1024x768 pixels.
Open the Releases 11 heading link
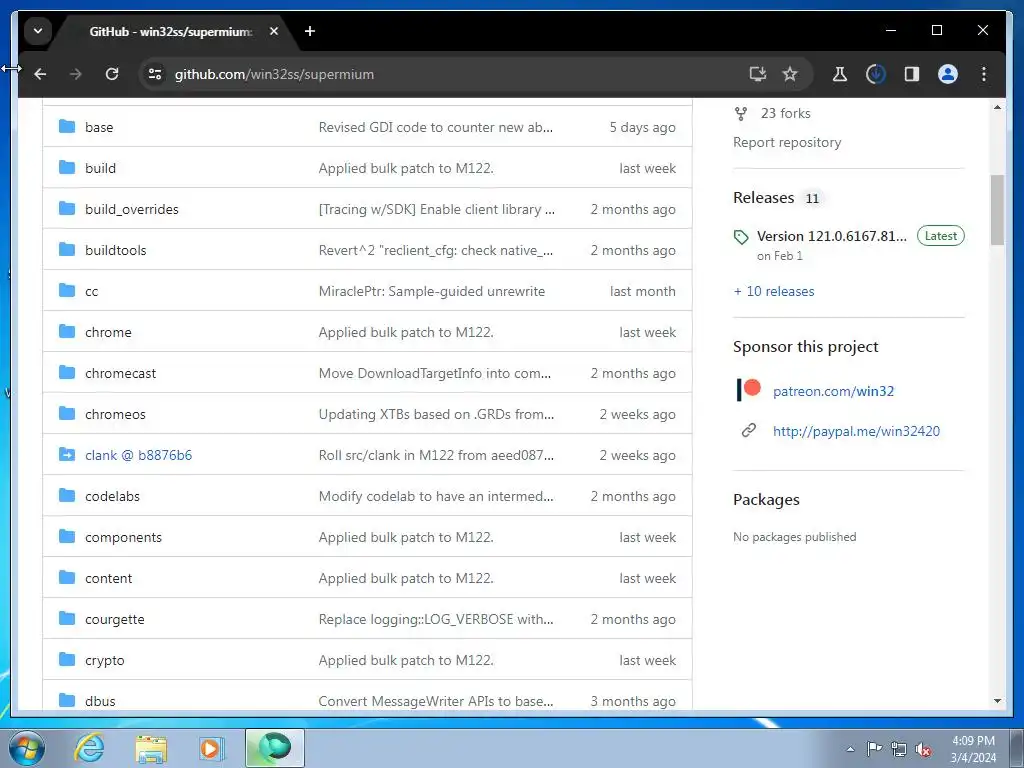(777, 198)
